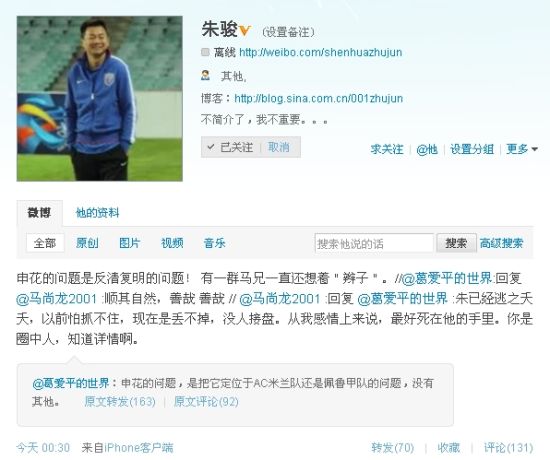Click the small person gender icon
The width and height of the screenshot is (550, 460).
pos(206,75)
